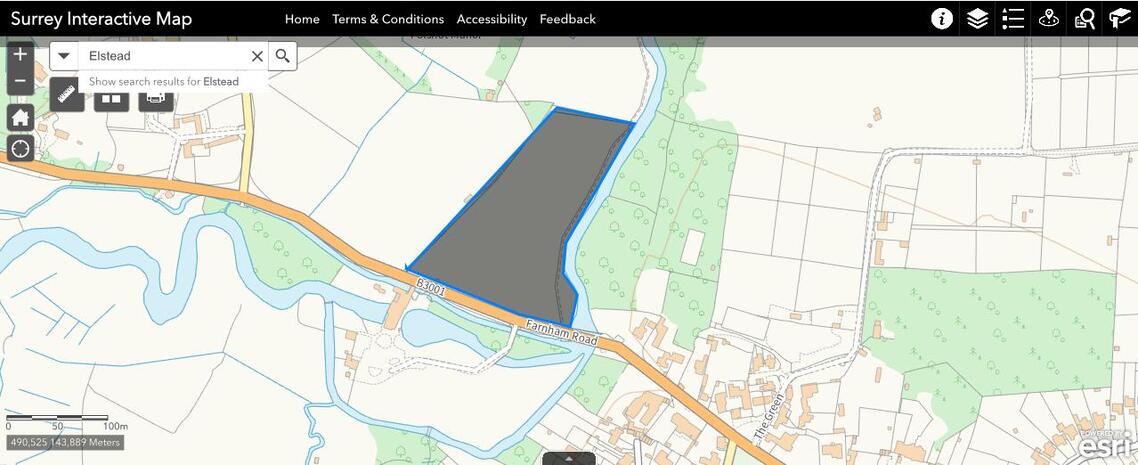Click the magnifier search button
1138x465 pixels.
point(283,56)
